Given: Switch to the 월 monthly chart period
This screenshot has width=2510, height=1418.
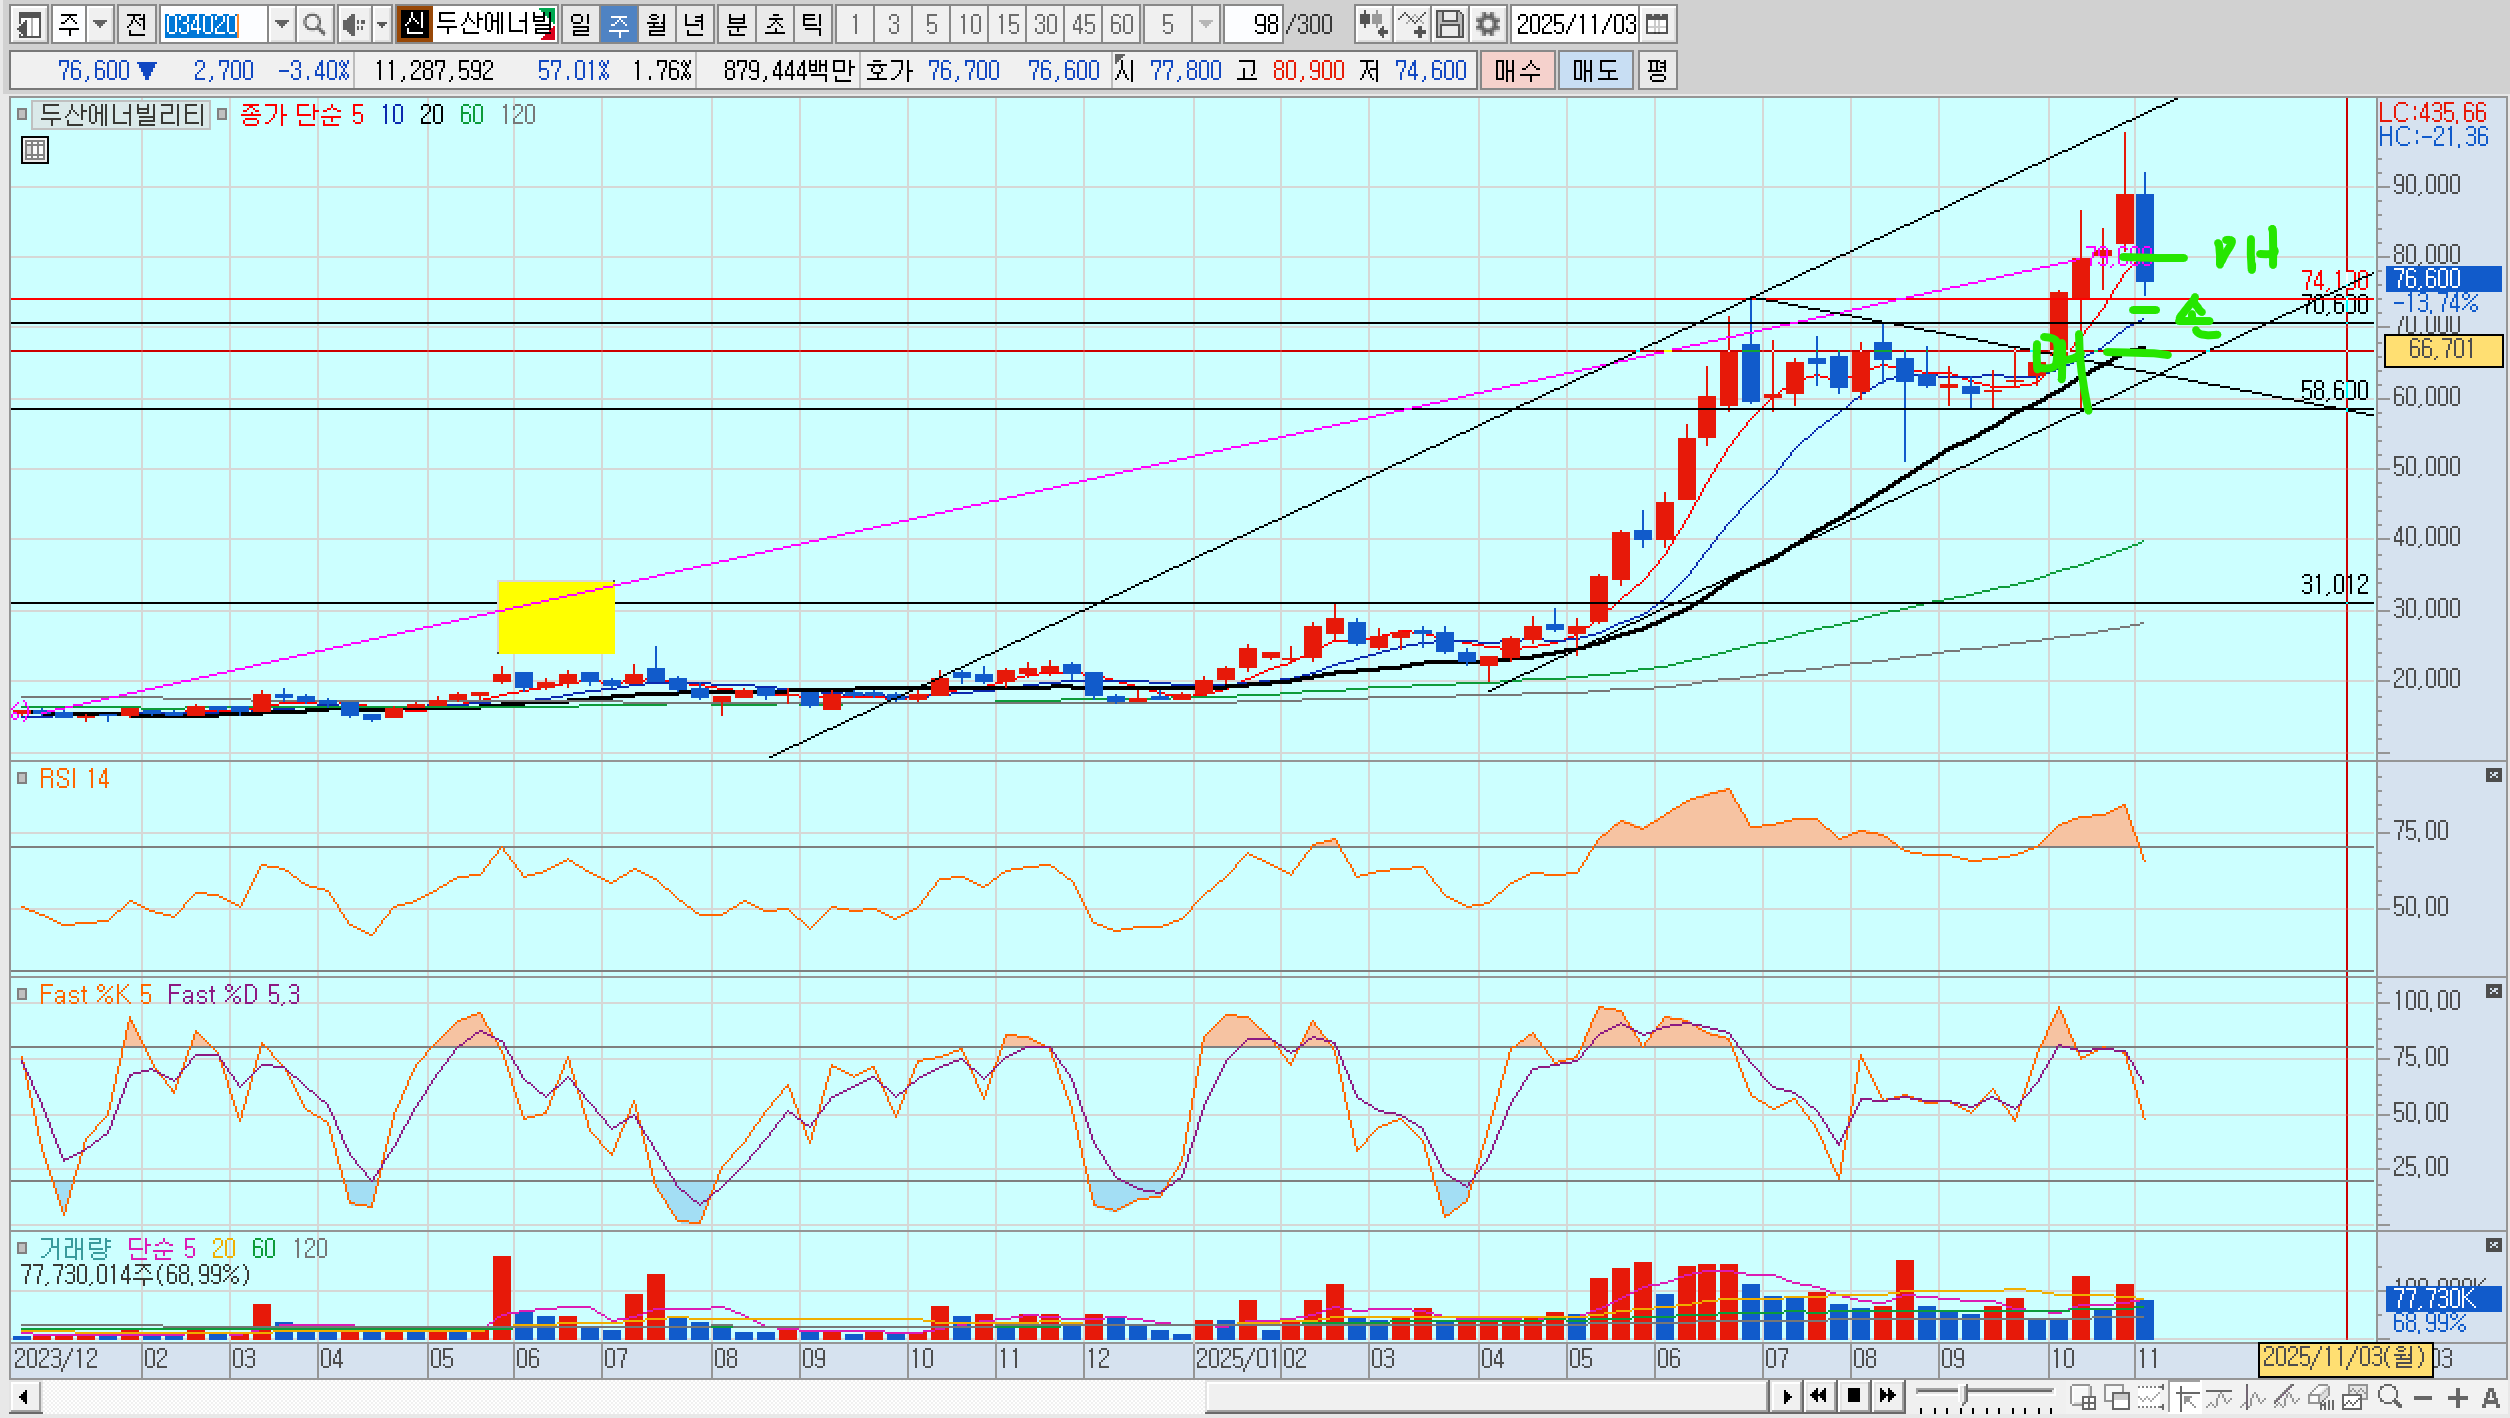Looking at the screenshot, I should 656,24.
